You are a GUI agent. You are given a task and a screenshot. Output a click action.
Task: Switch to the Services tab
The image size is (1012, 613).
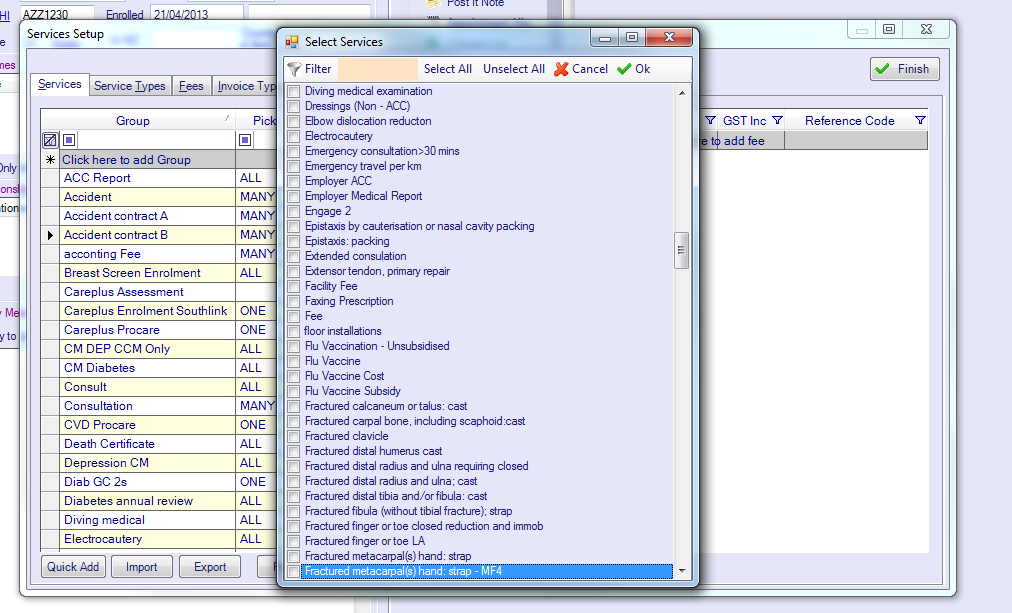(x=59, y=85)
